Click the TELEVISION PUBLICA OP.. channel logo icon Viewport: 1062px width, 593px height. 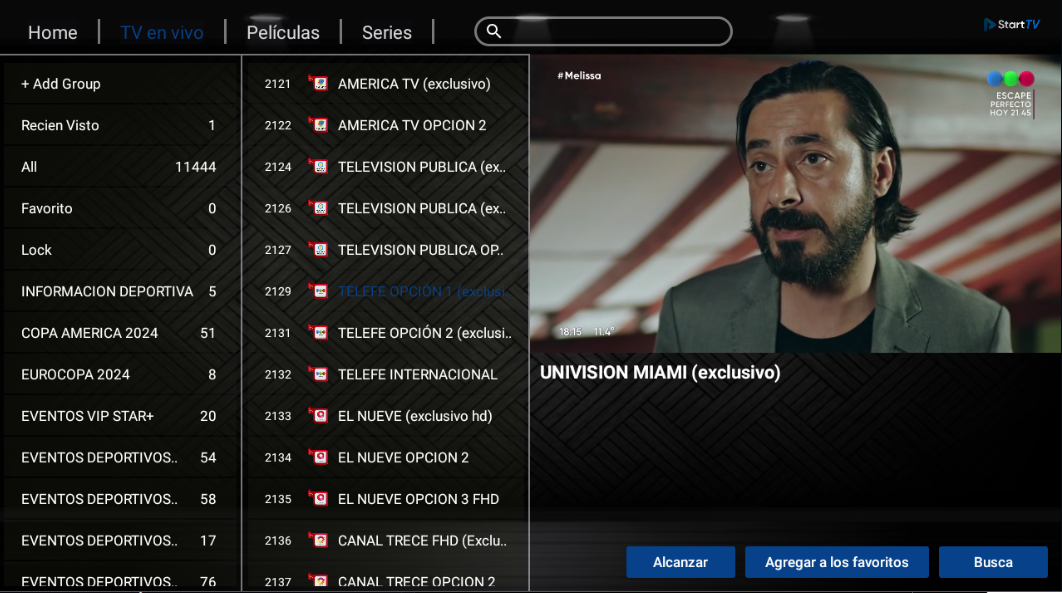click(318, 250)
